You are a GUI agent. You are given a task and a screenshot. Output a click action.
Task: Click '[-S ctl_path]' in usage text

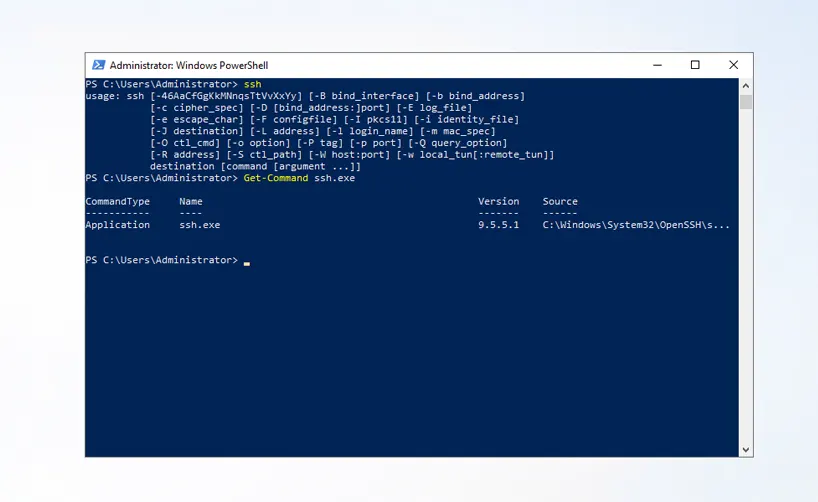(x=264, y=154)
